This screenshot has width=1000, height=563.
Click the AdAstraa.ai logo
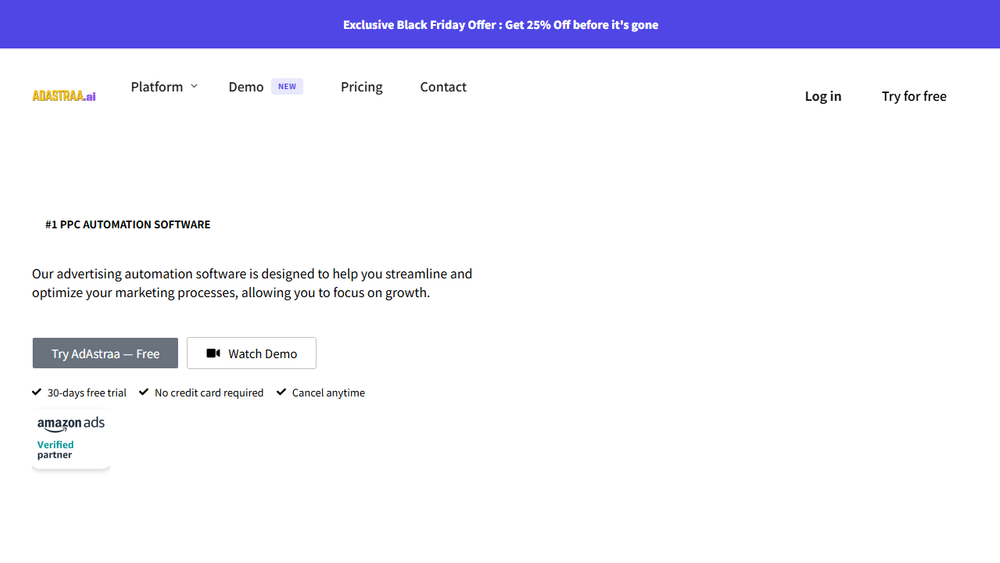click(64, 96)
